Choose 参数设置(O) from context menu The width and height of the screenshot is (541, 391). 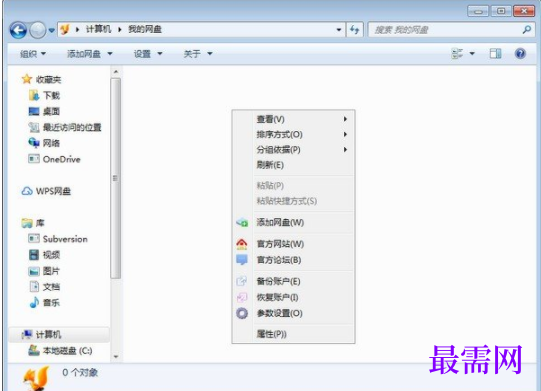294,313
